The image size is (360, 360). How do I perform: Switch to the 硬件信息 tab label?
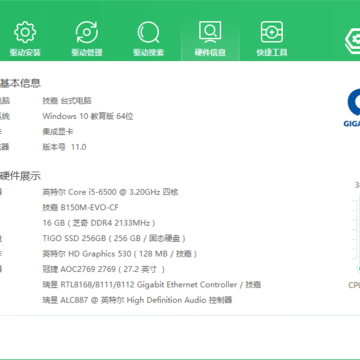pyautogui.click(x=210, y=53)
